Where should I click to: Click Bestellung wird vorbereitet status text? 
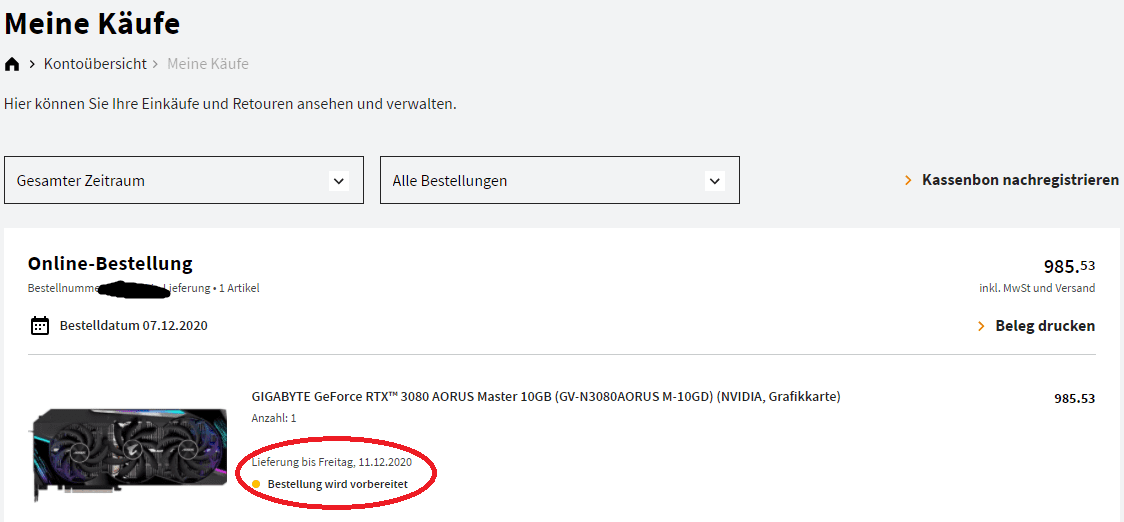[x=338, y=485]
